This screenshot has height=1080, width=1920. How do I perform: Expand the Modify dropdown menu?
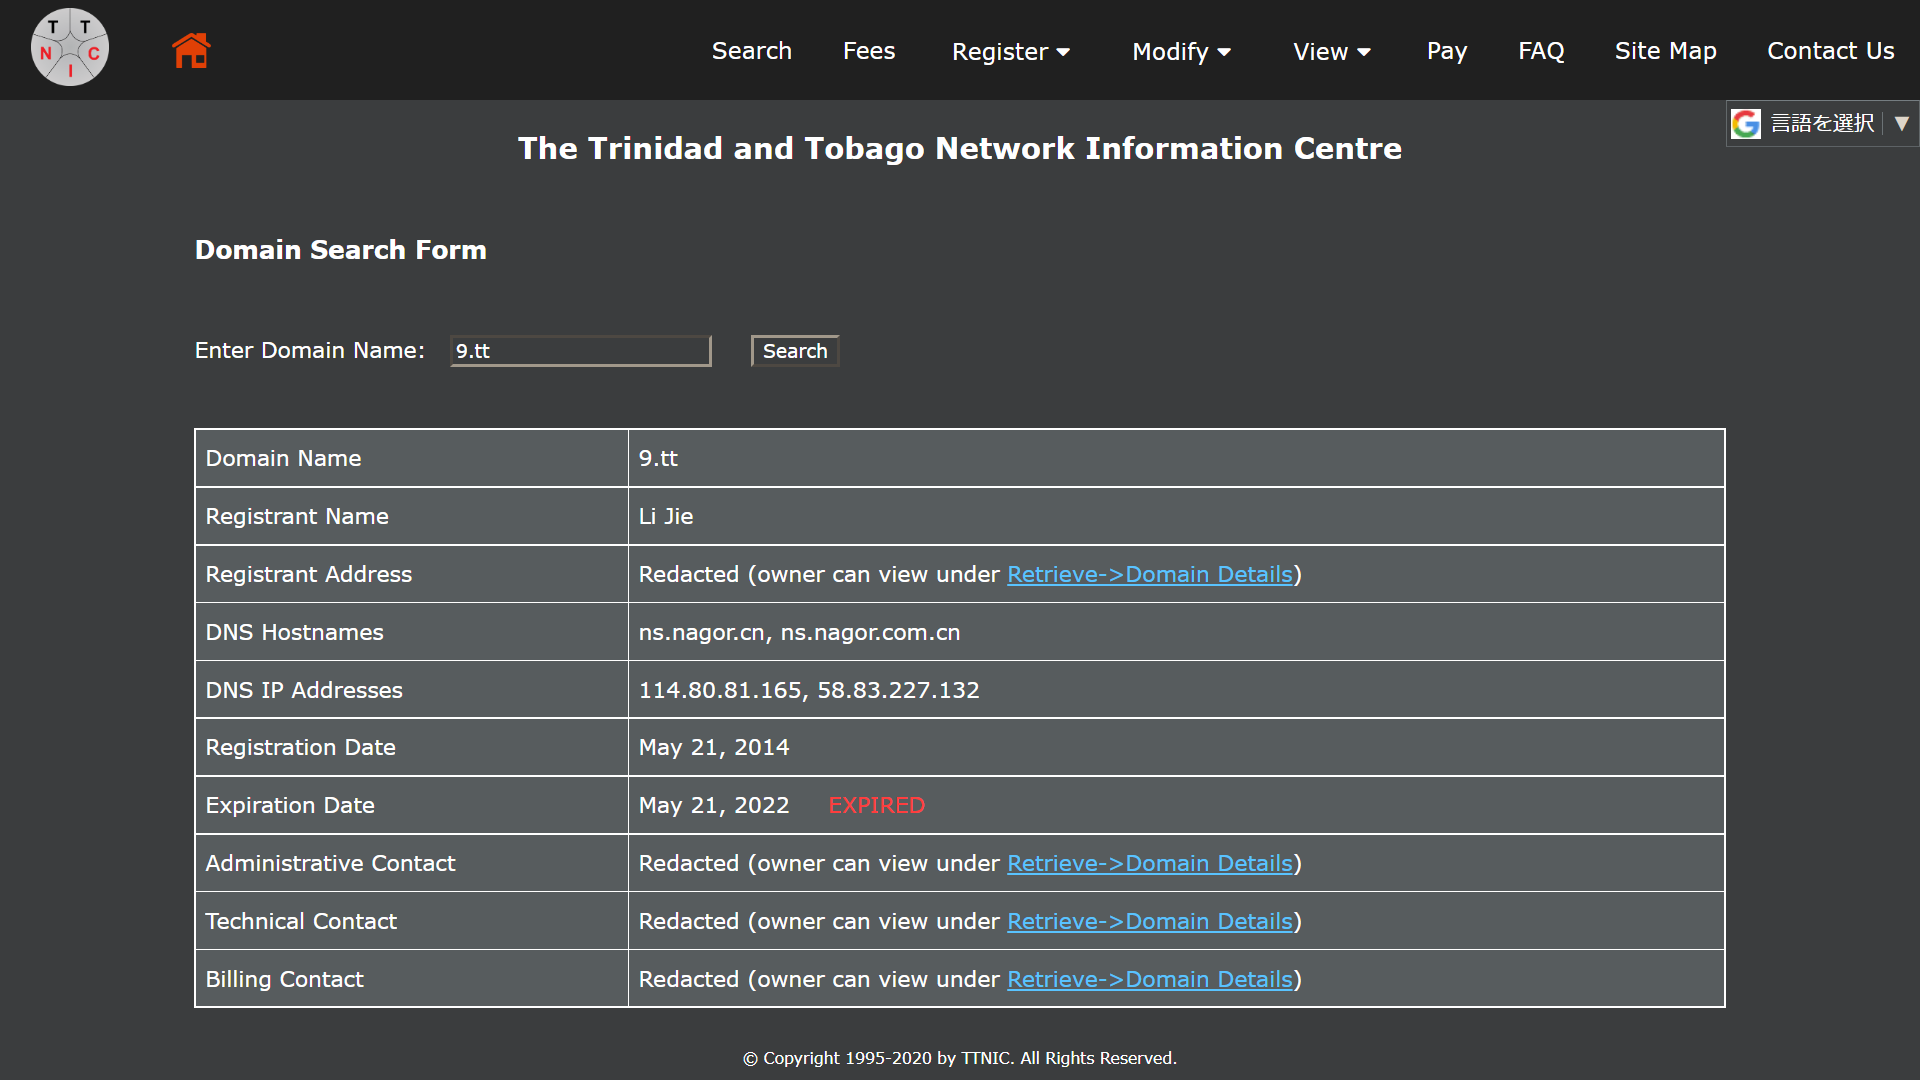click(x=1181, y=51)
